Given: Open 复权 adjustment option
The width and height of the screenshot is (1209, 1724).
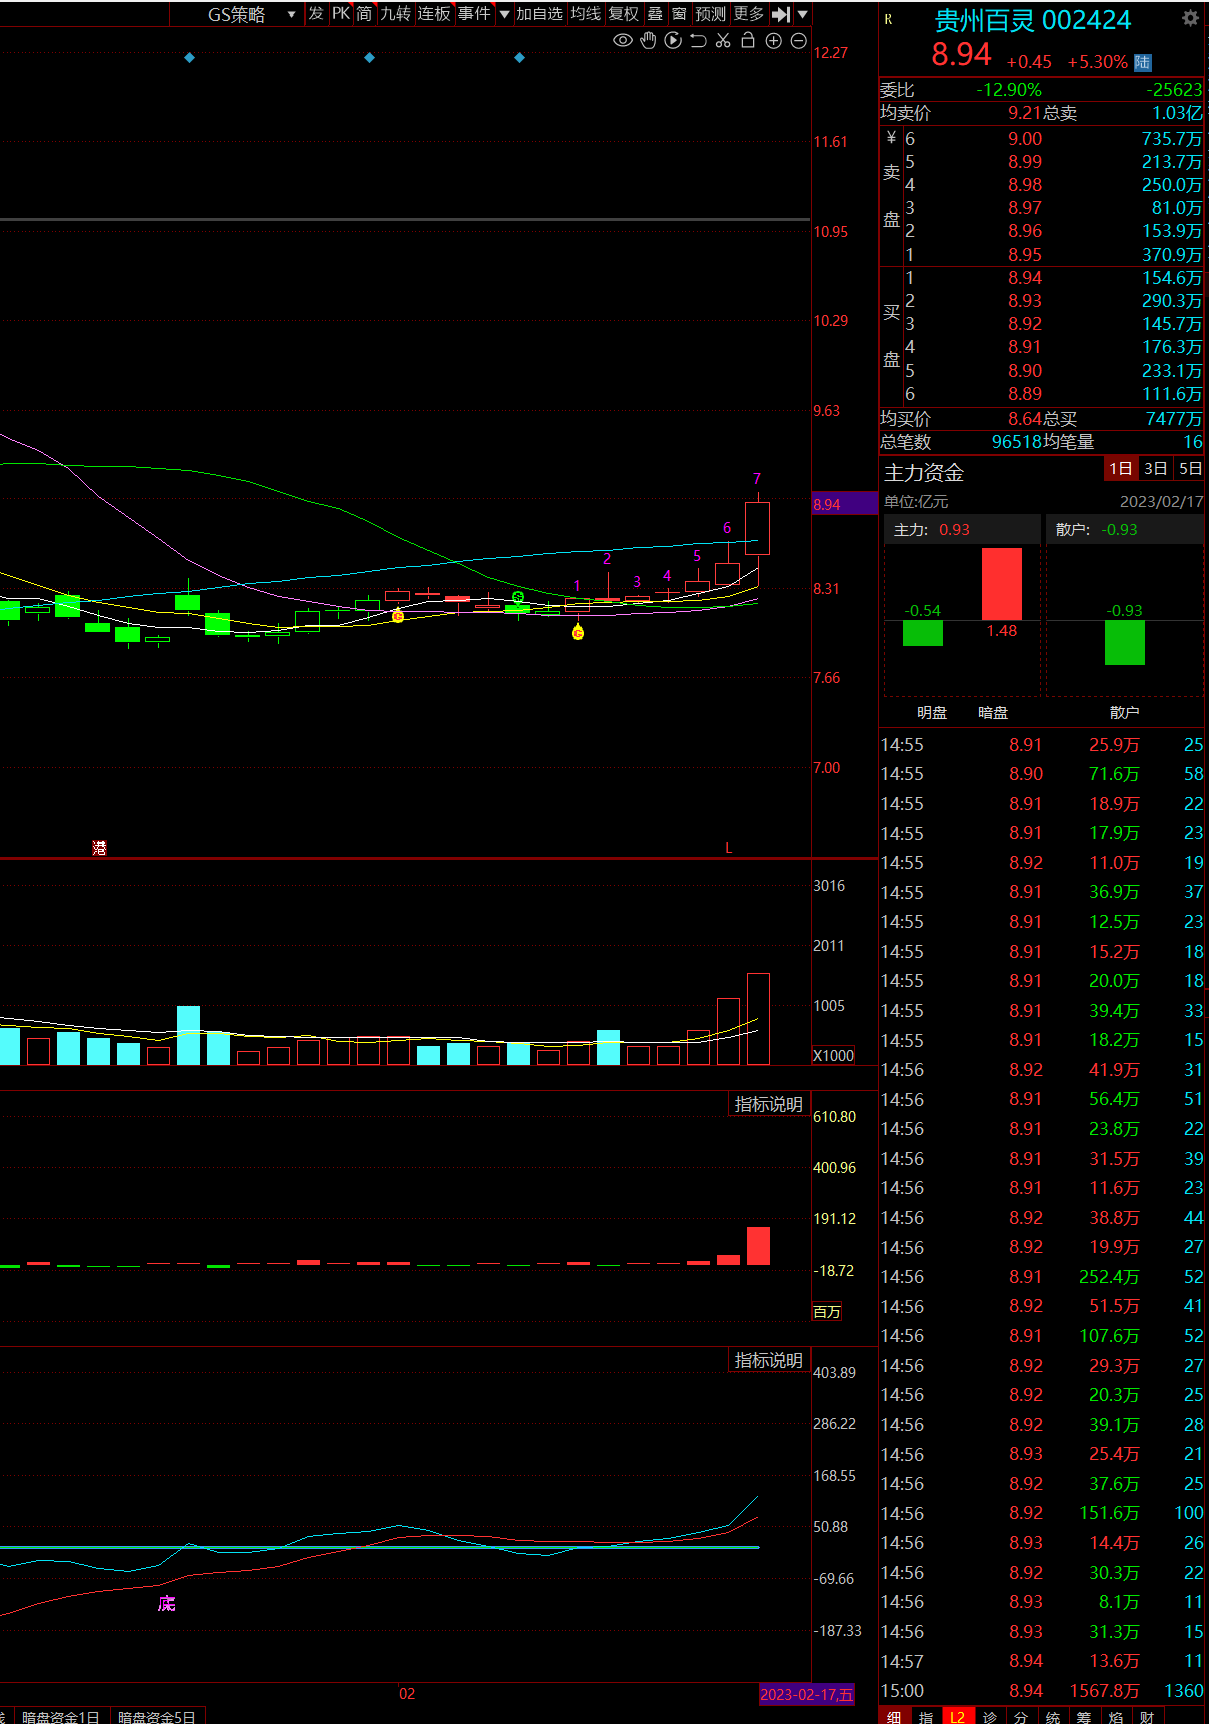Looking at the screenshot, I should [x=623, y=14].
